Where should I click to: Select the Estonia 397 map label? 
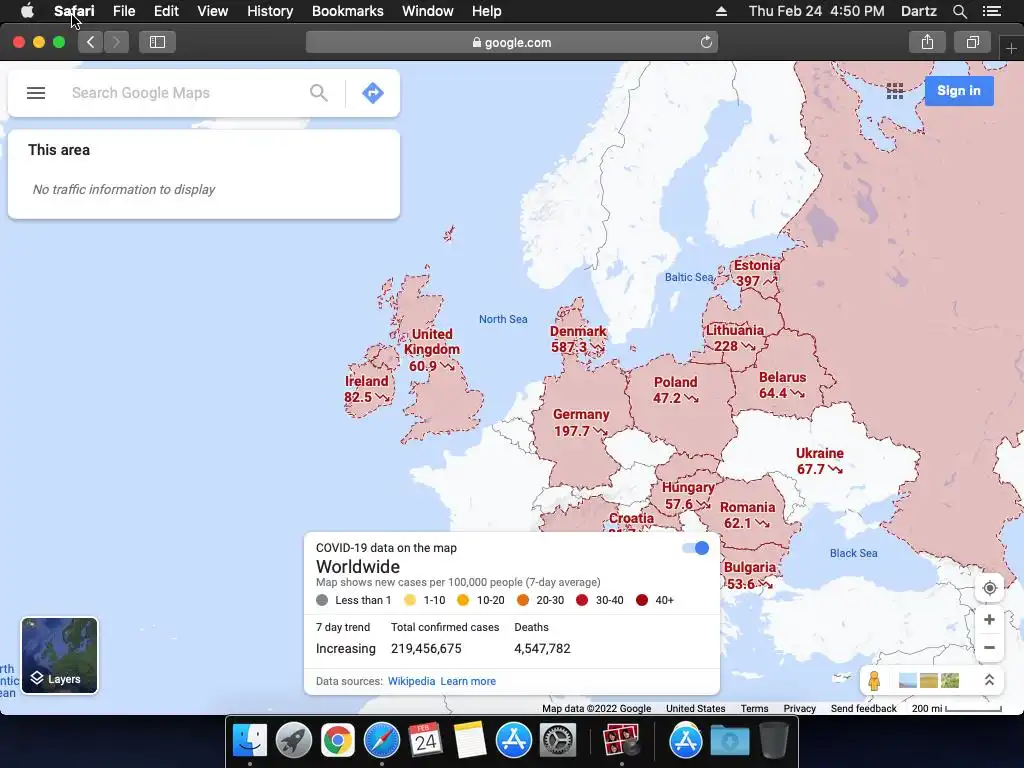(x=756, y=273)
